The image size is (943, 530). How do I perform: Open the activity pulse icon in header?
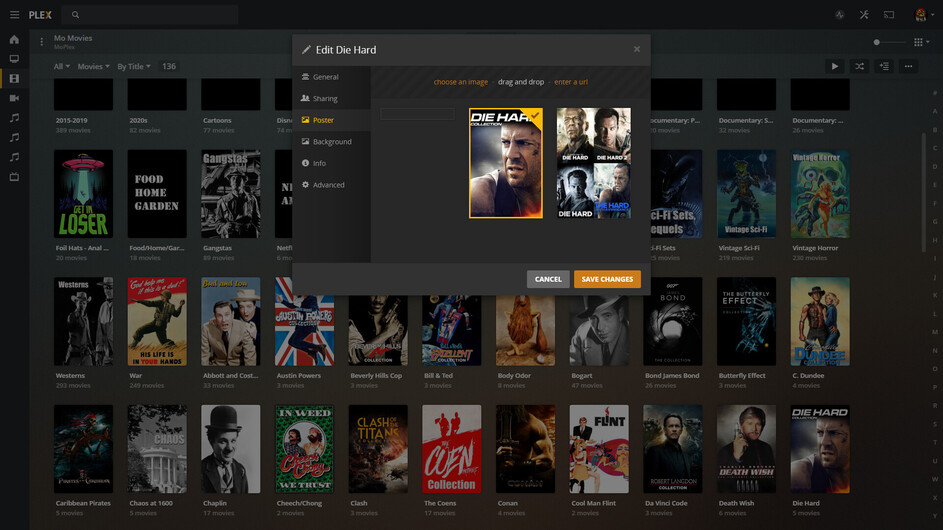840,14
